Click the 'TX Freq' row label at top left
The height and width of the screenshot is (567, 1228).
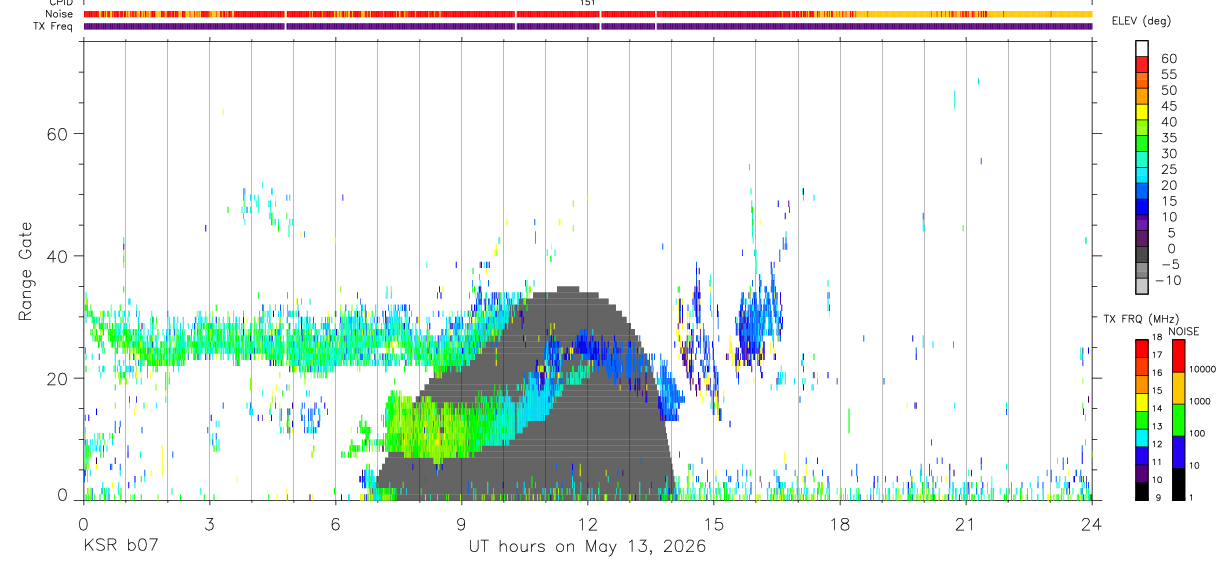(54, 26)
